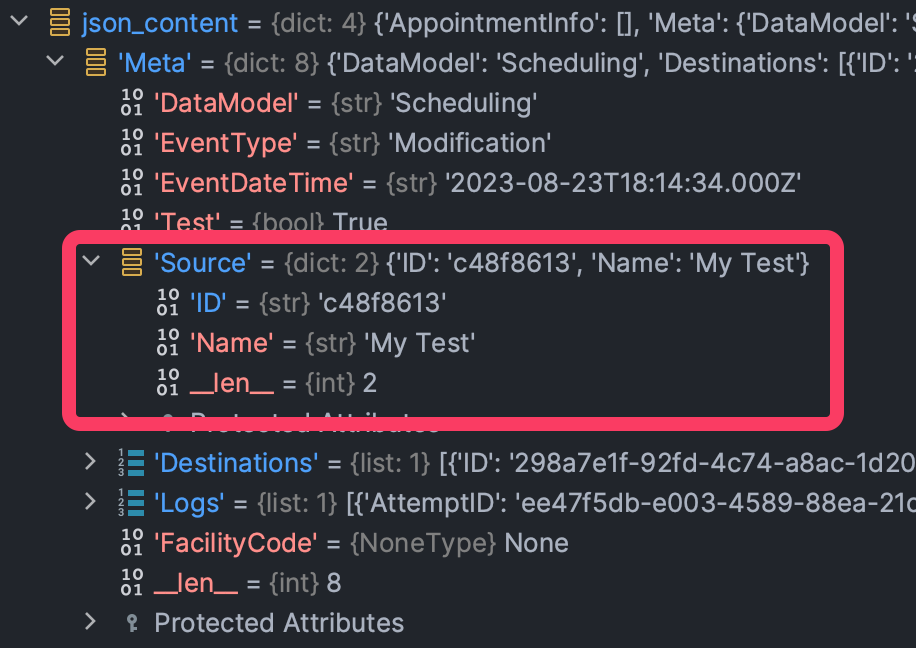Select the dict icon beside 'Meta'
The width and height of the screenshot is (916, 648).
[x=95, y=62]
